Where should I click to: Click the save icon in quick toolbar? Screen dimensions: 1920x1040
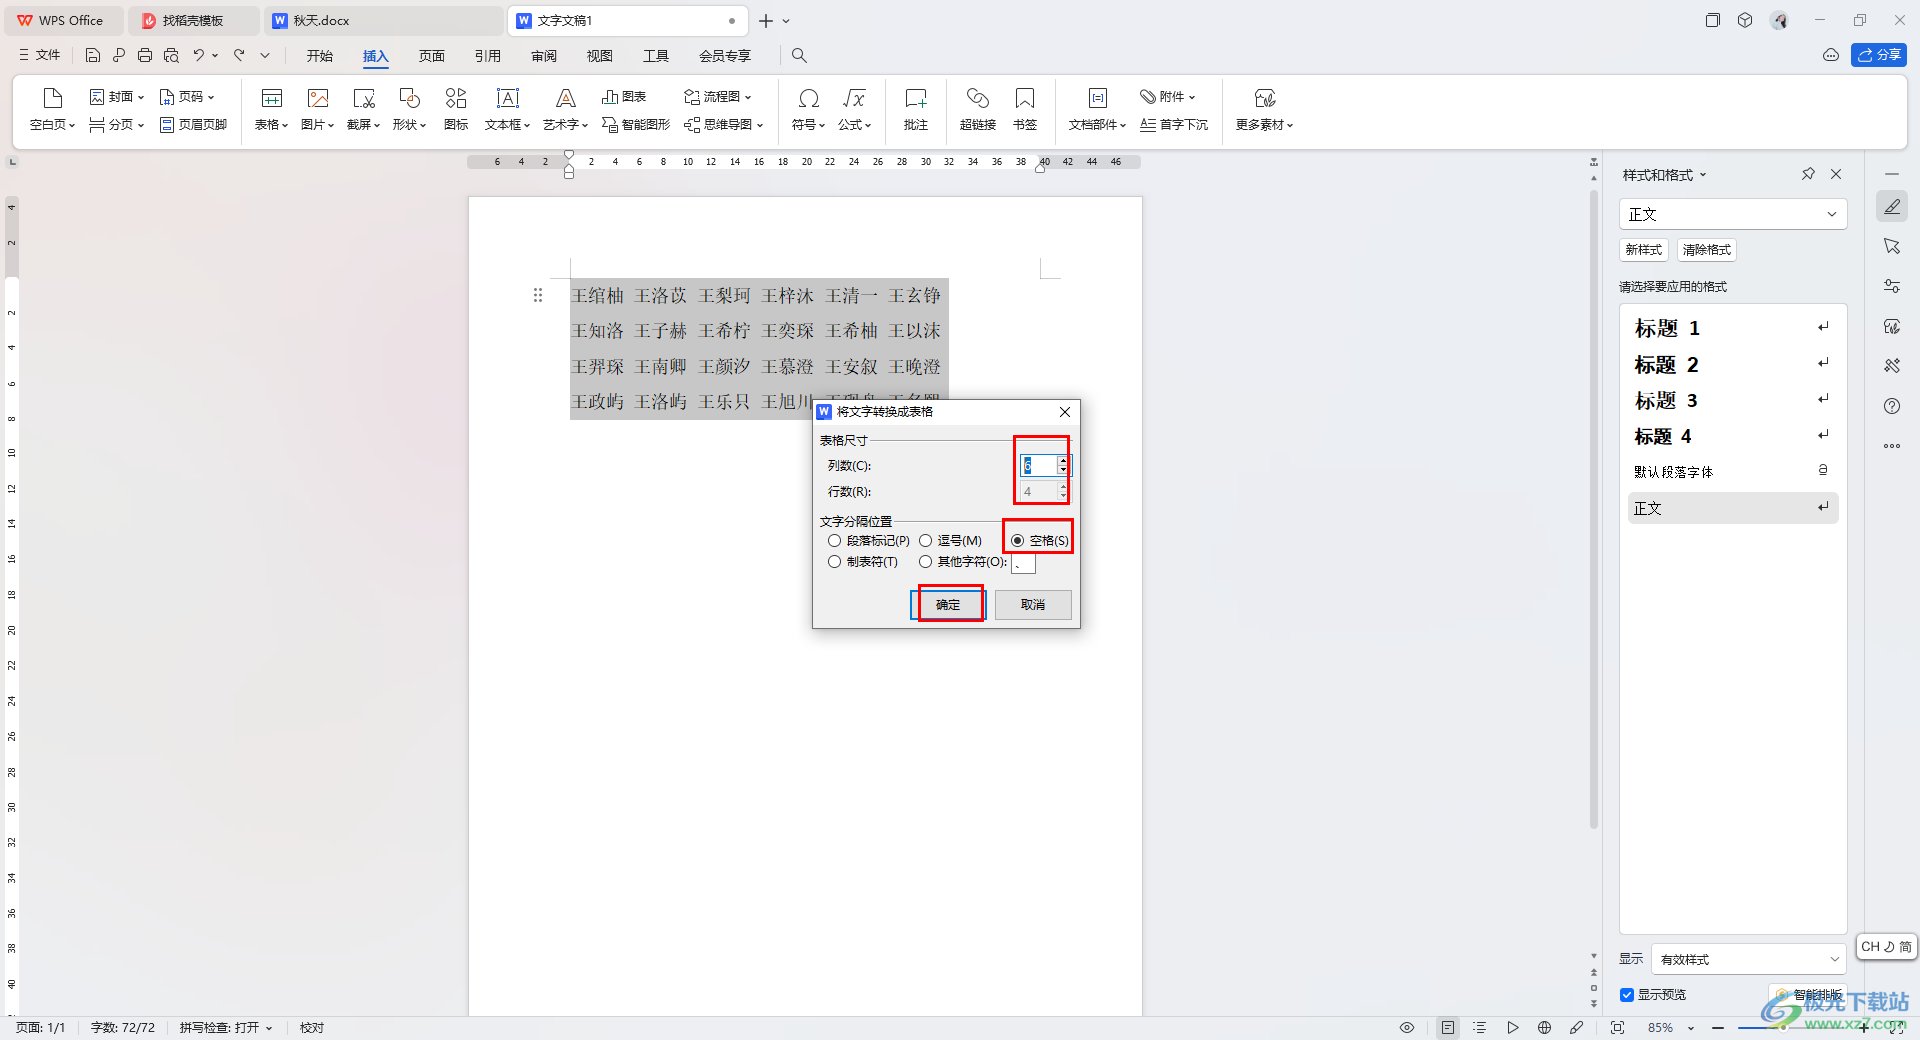point(93,56)
